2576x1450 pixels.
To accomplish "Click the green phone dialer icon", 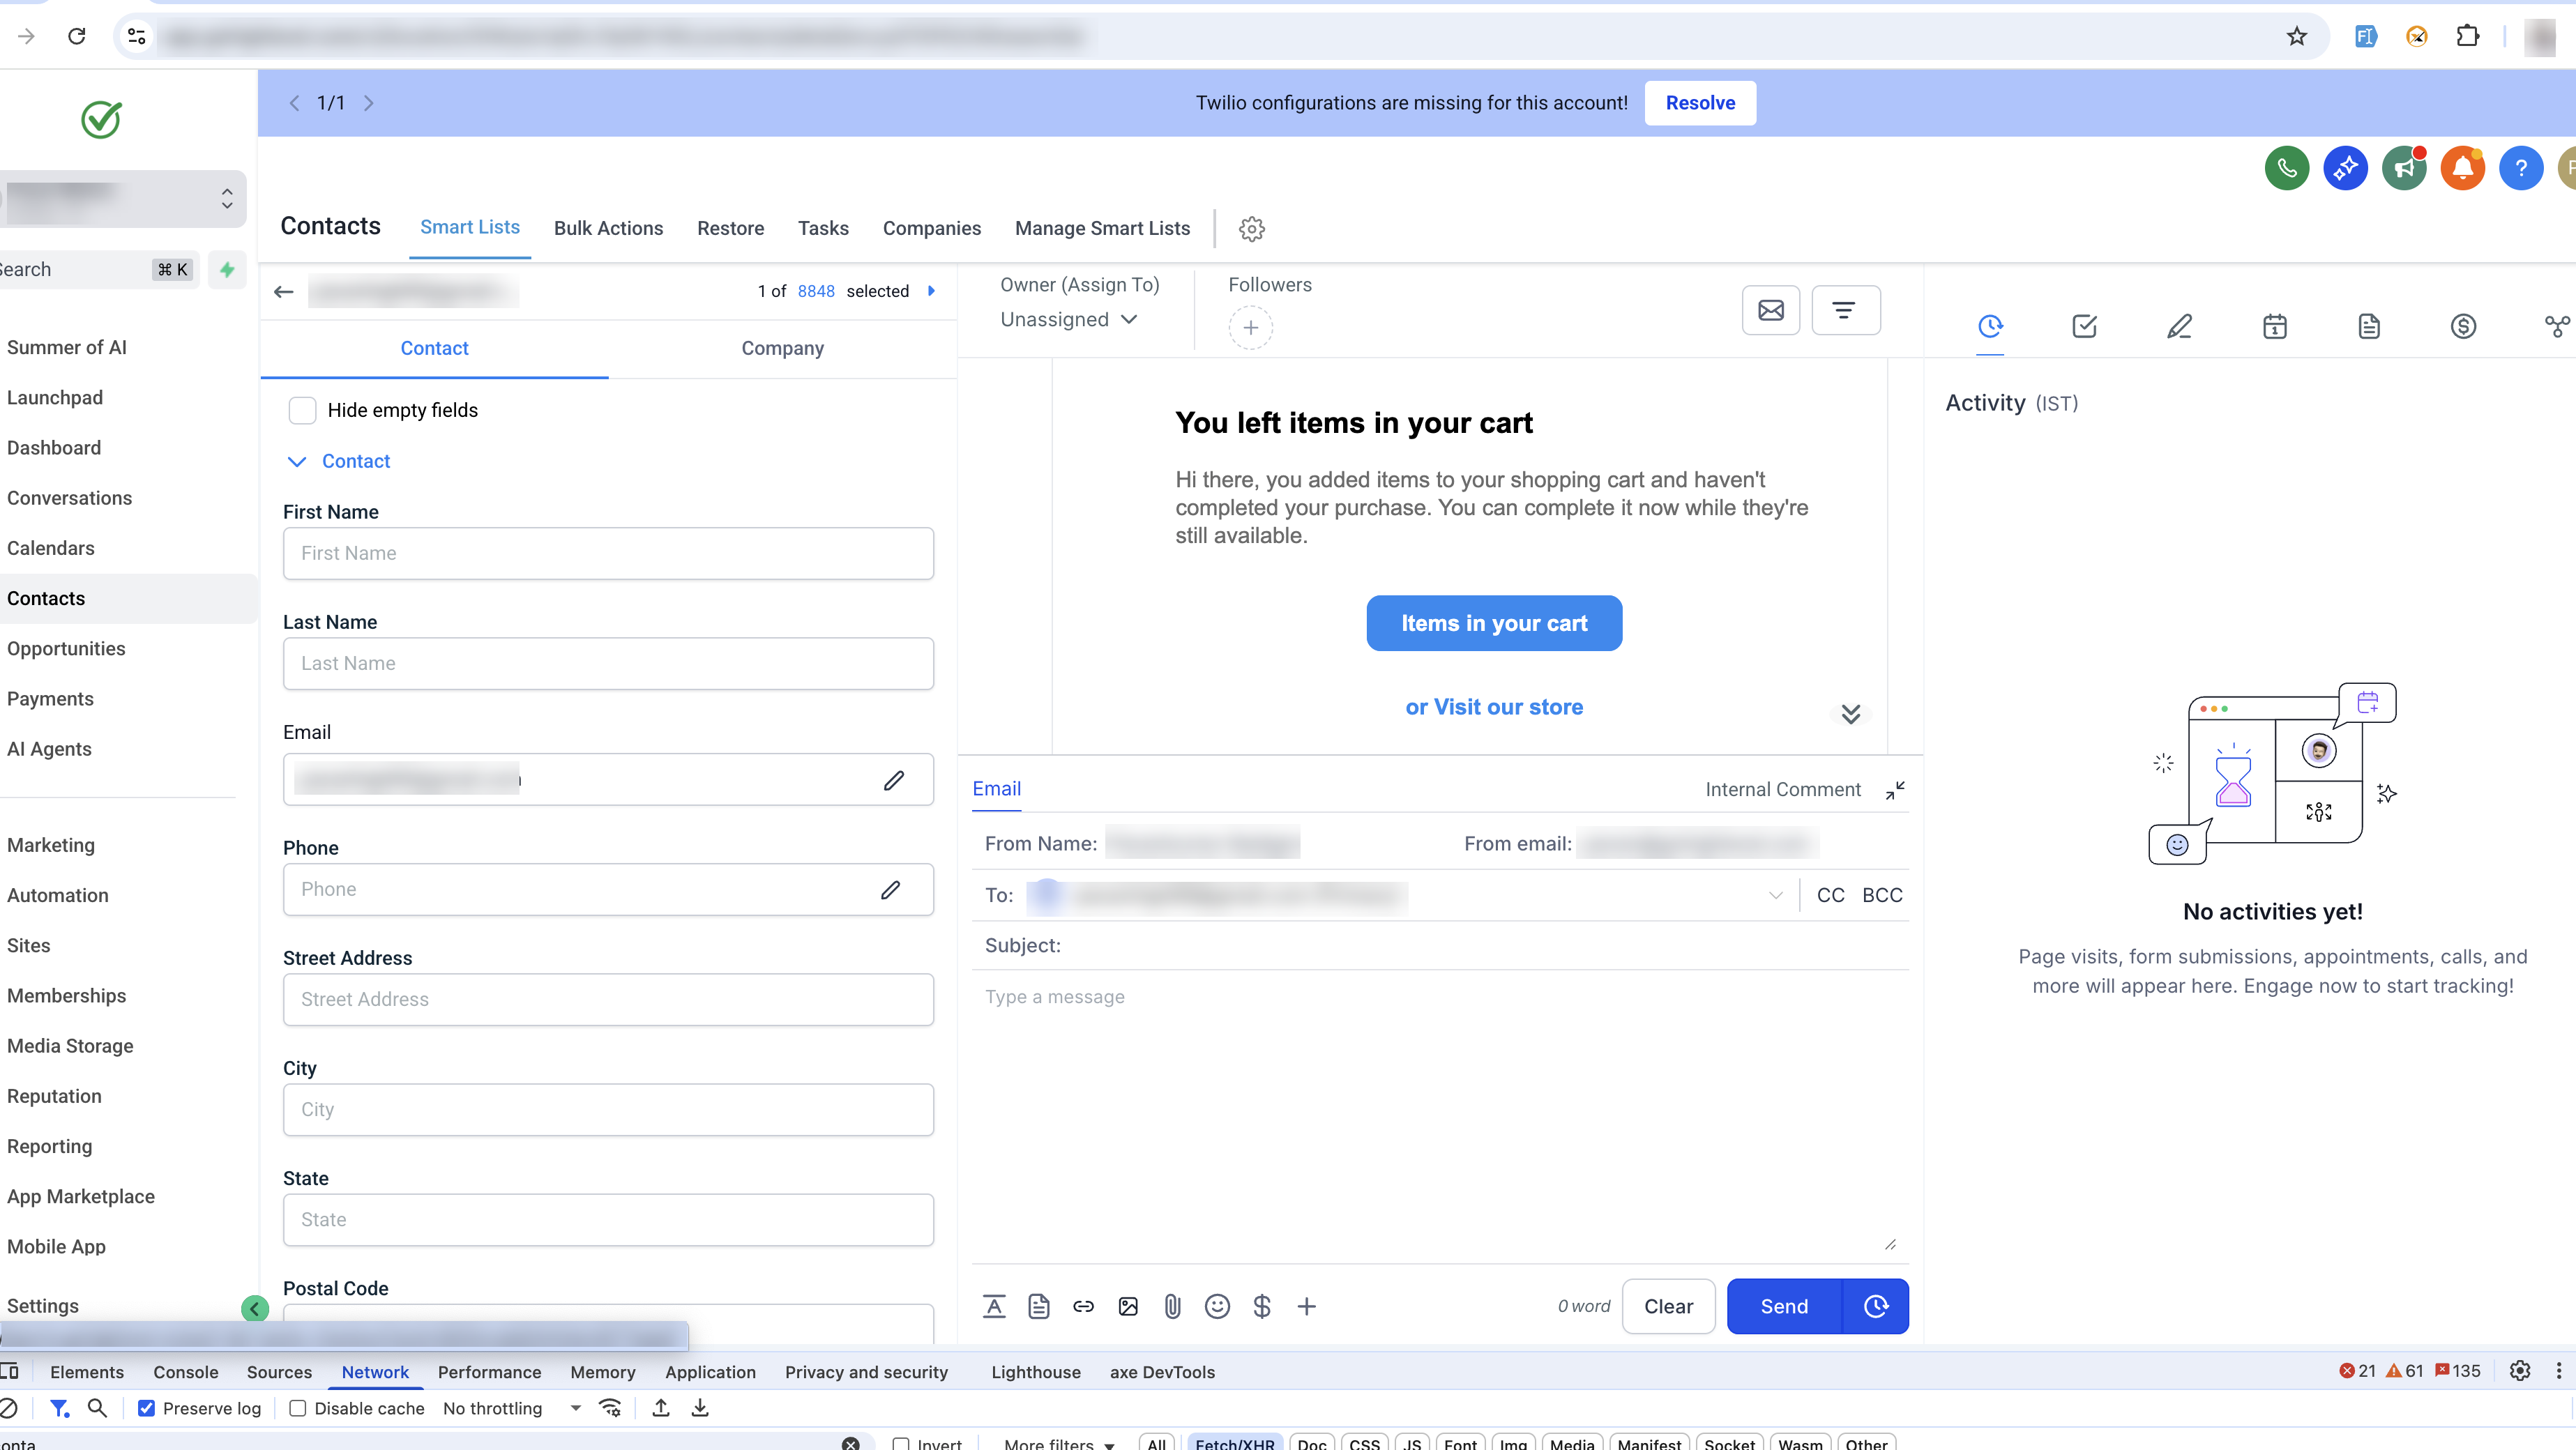I will 2286,168.
